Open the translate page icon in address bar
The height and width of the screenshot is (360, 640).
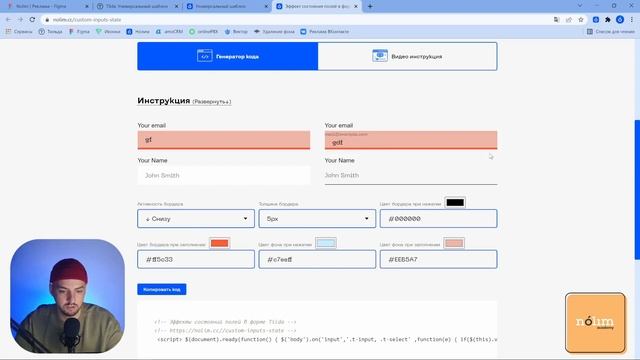point(556,20)
